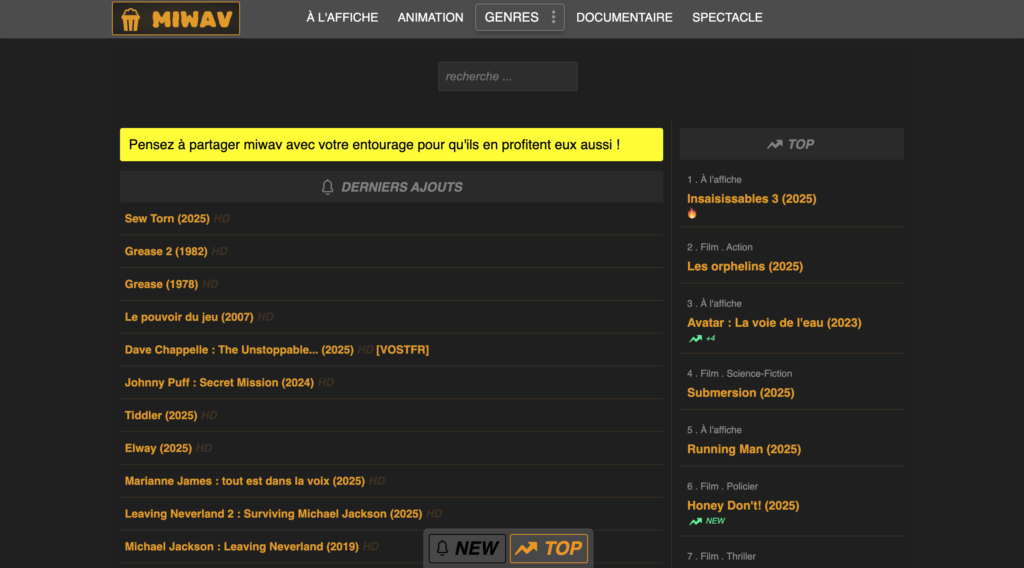This screenshot has height=568, width=1024.
Task: Open the Spectacle category
Action: [x=727, y=17]
